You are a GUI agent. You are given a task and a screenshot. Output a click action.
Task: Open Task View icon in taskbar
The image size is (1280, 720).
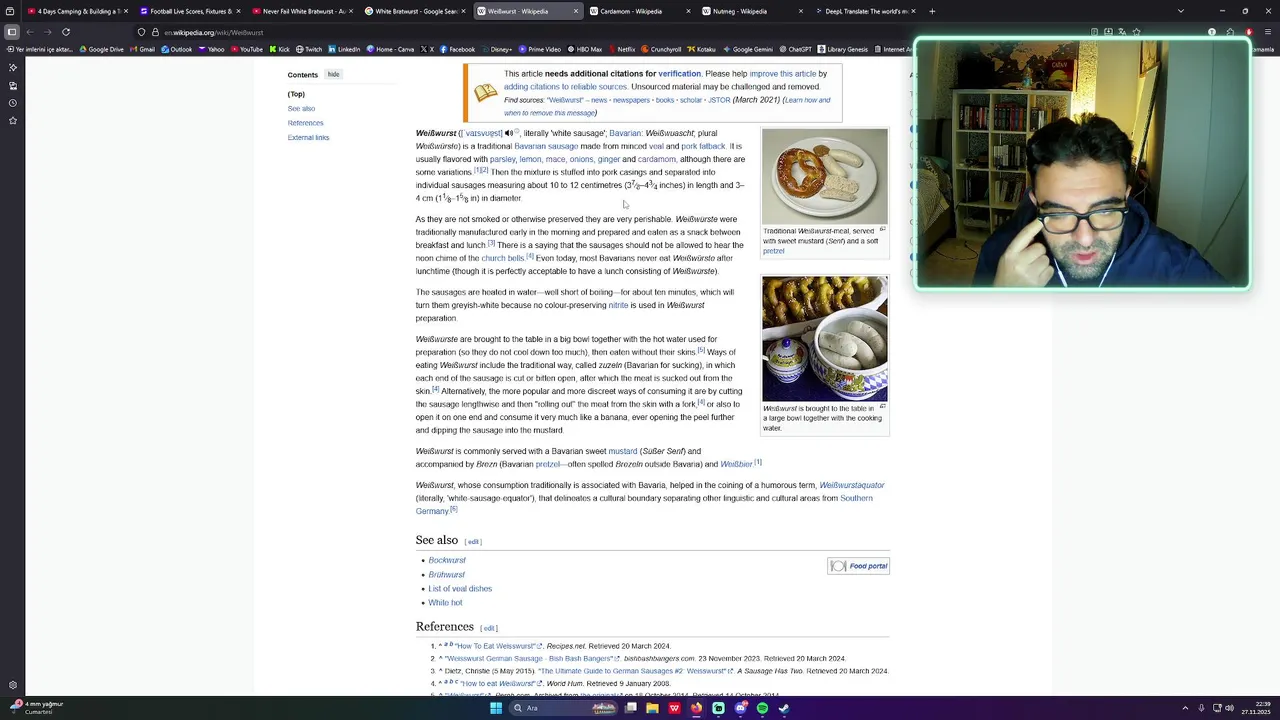point(631,708)
